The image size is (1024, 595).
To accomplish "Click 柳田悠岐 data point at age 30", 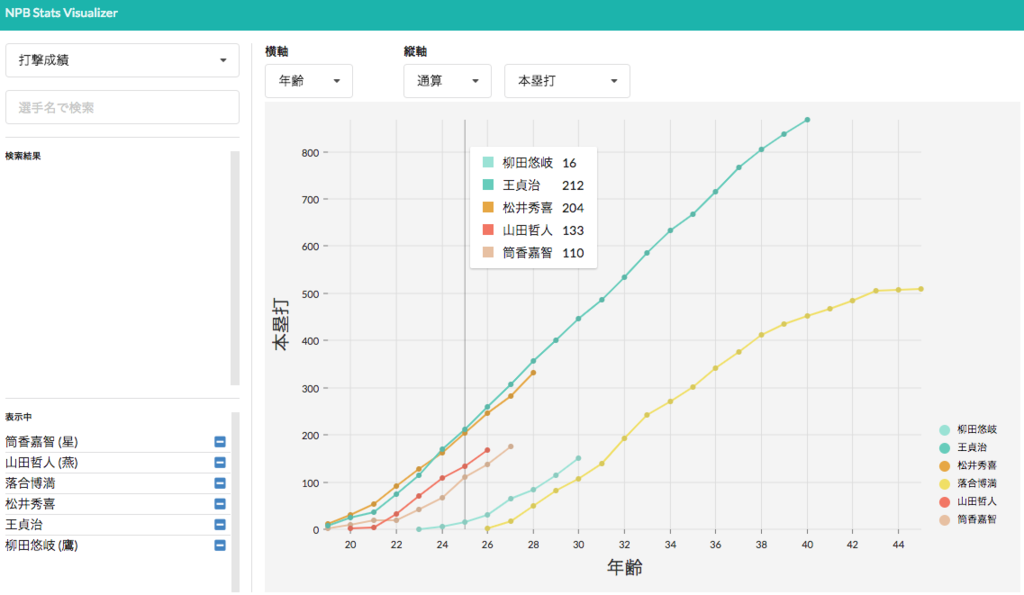I will (579, 458).
